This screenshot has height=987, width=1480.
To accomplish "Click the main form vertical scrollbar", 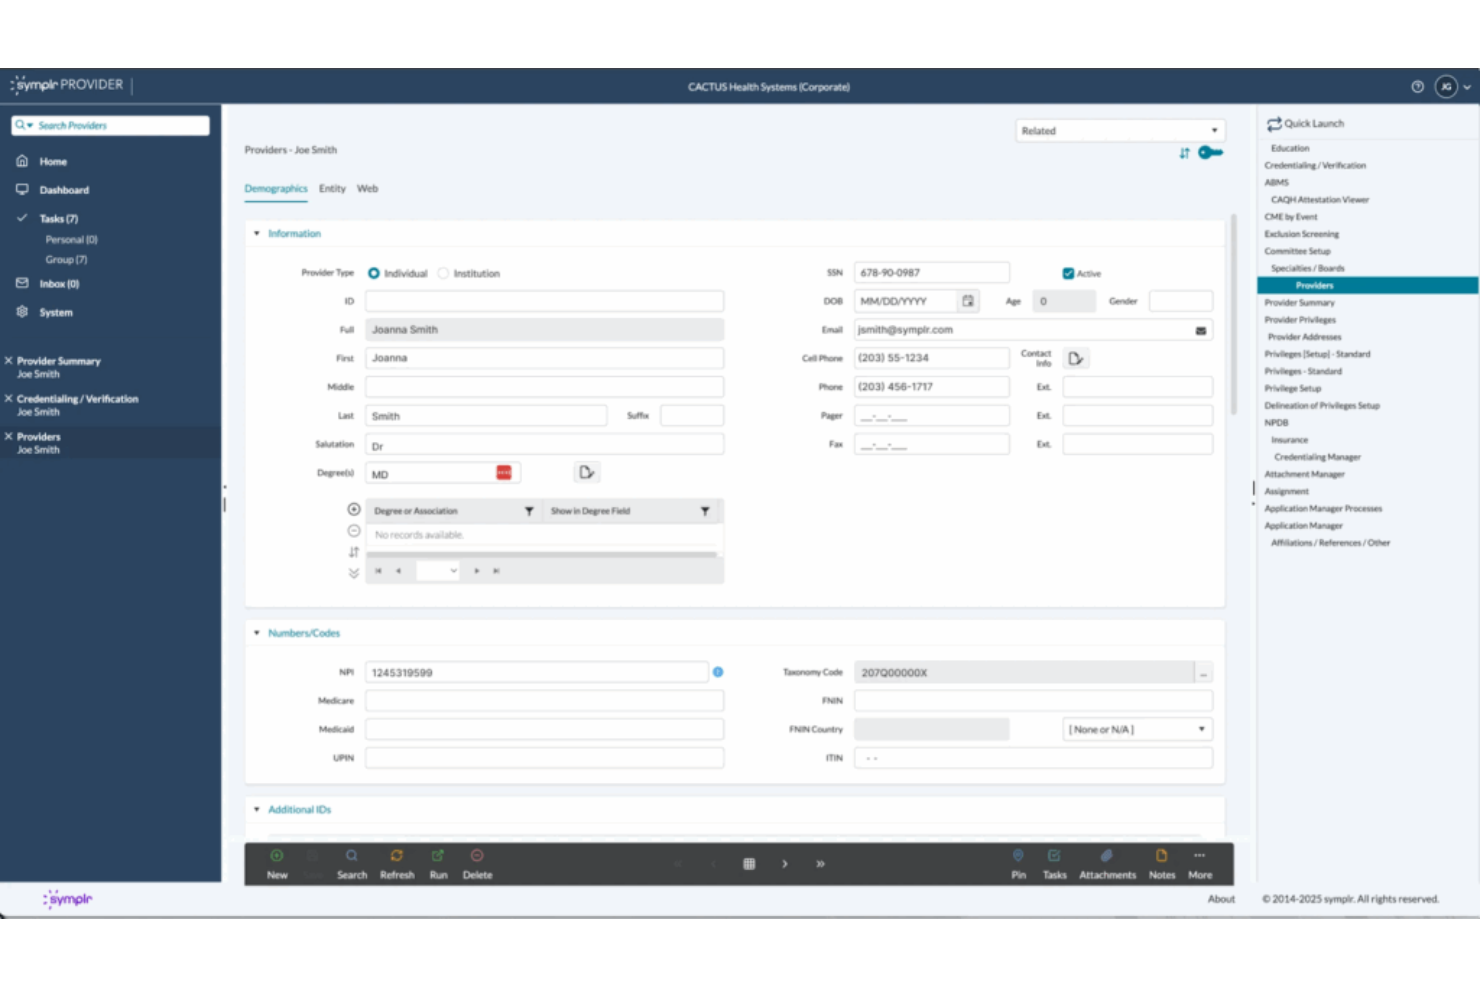I will [1234, 314].
